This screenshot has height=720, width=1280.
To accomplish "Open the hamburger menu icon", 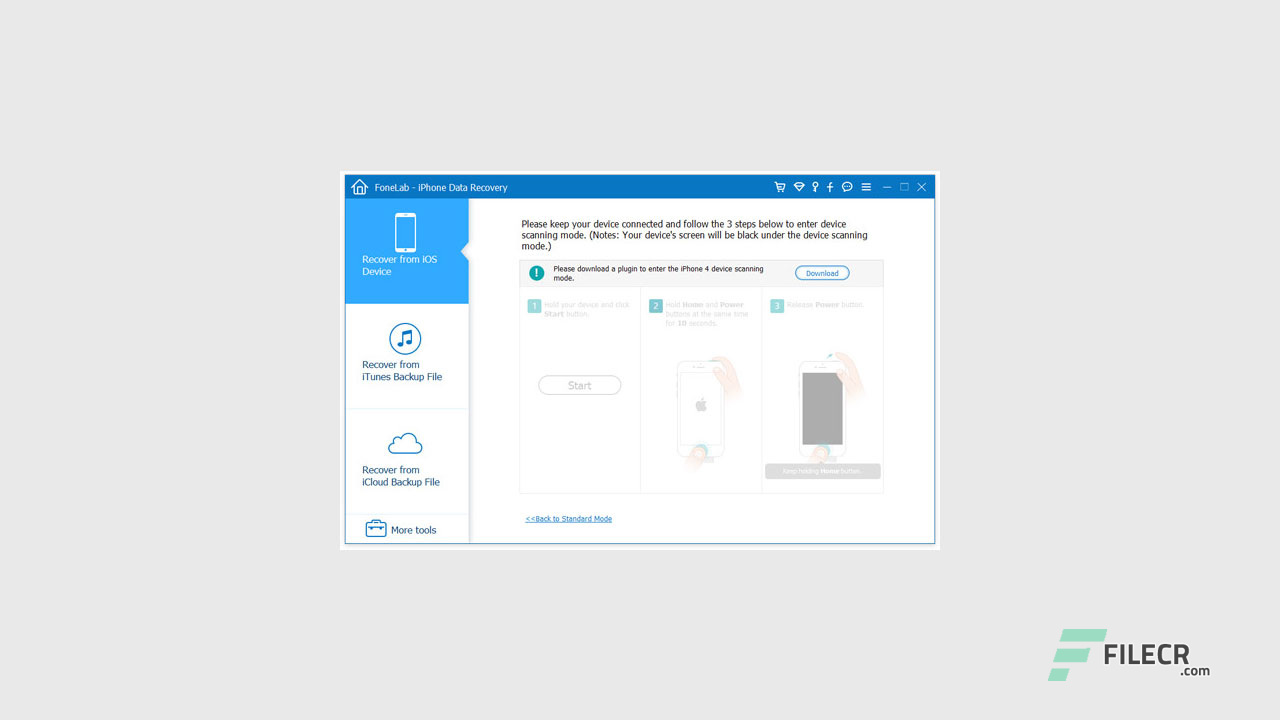I will coord(866,187).
